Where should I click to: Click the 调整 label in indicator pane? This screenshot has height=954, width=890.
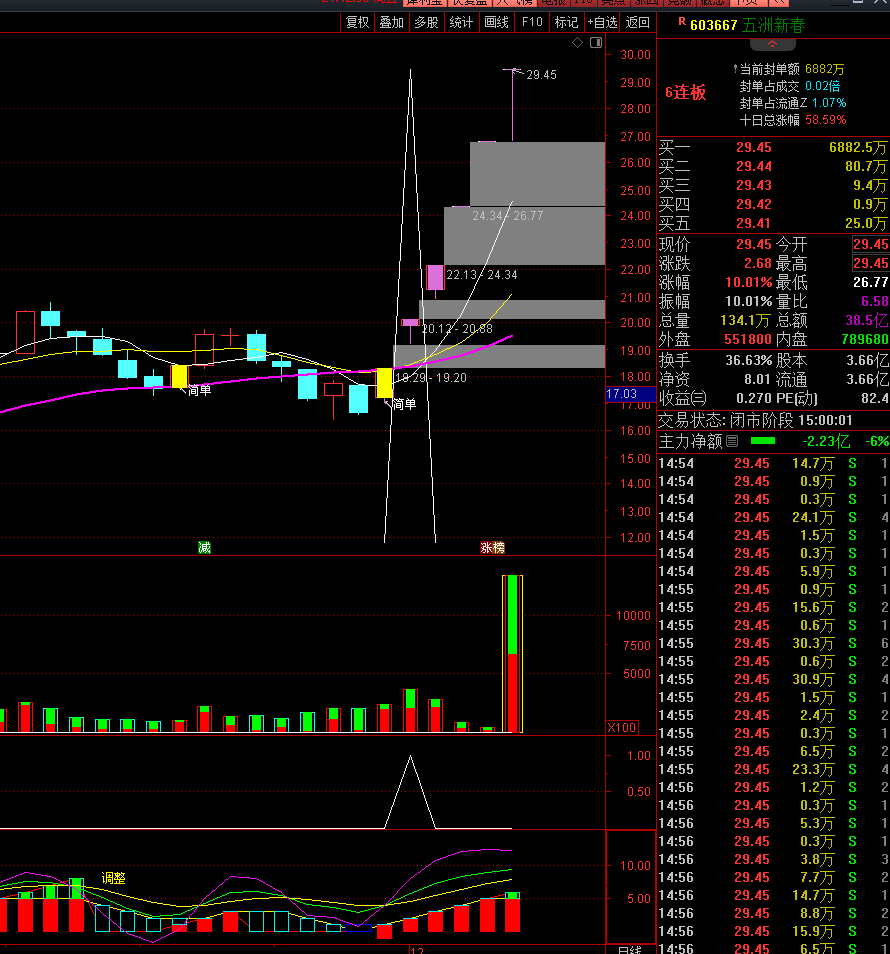114,878
